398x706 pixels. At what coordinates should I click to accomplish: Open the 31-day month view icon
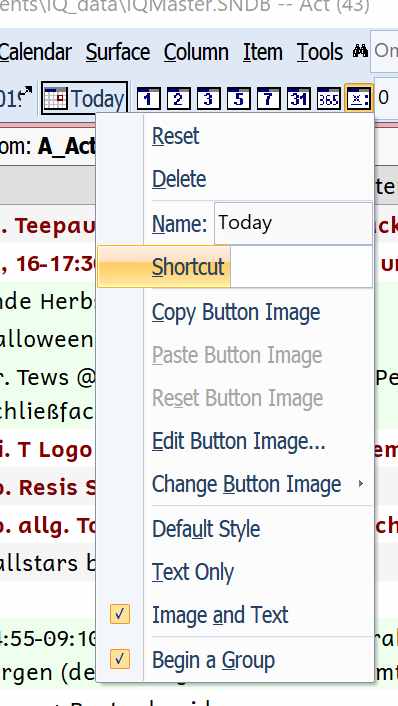(299, 98)
